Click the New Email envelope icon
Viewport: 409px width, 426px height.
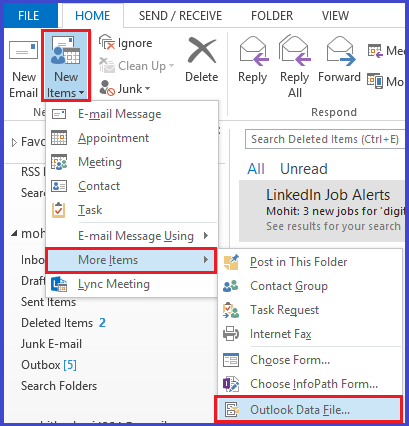point(23,51)
